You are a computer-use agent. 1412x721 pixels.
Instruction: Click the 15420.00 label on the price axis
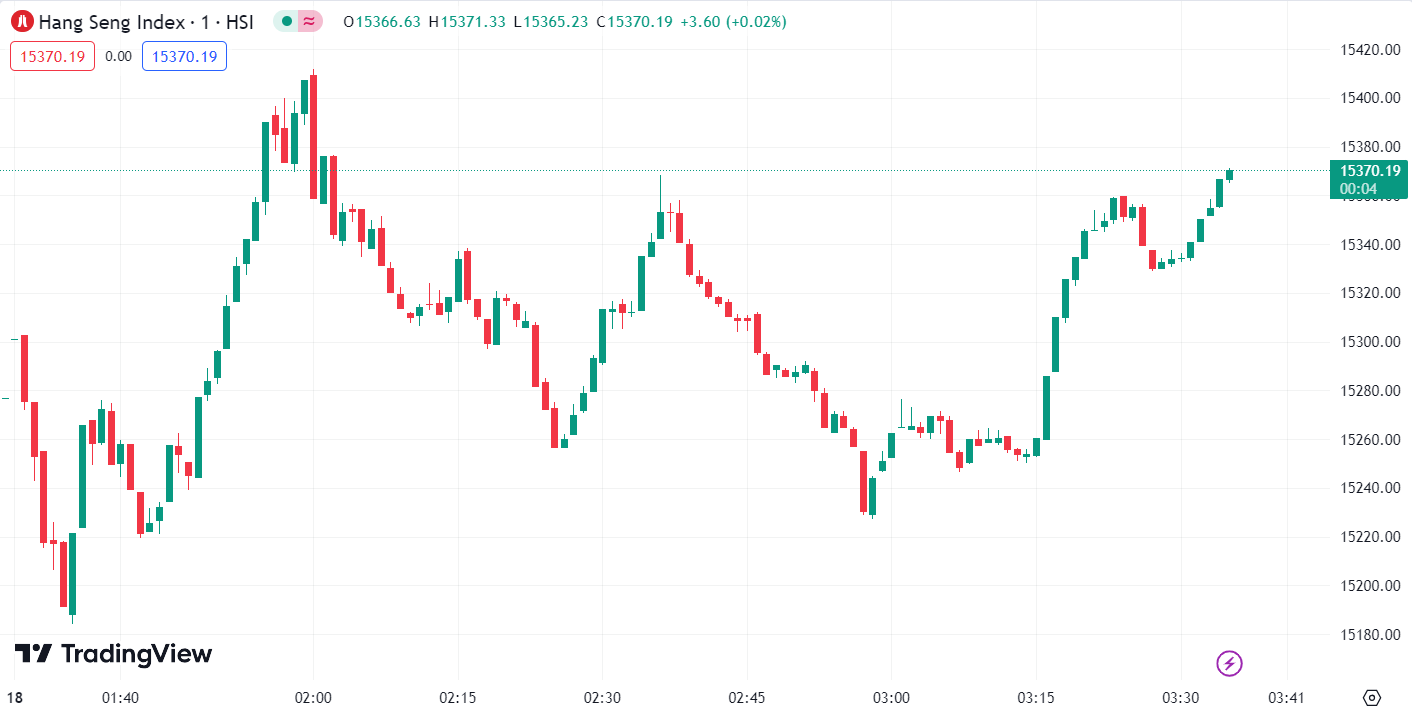[x=1367, y=50]
